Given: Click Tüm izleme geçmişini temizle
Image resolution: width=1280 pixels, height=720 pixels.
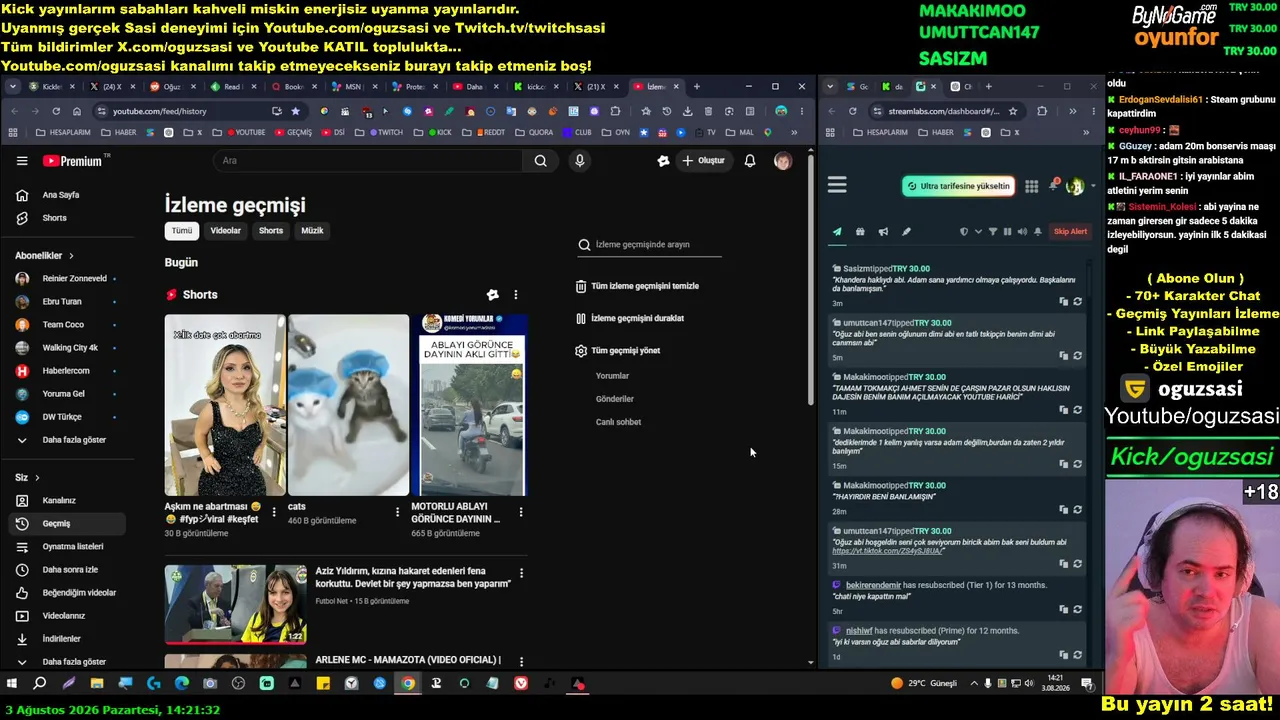Looking at the screenshot, I should (637, 286).
